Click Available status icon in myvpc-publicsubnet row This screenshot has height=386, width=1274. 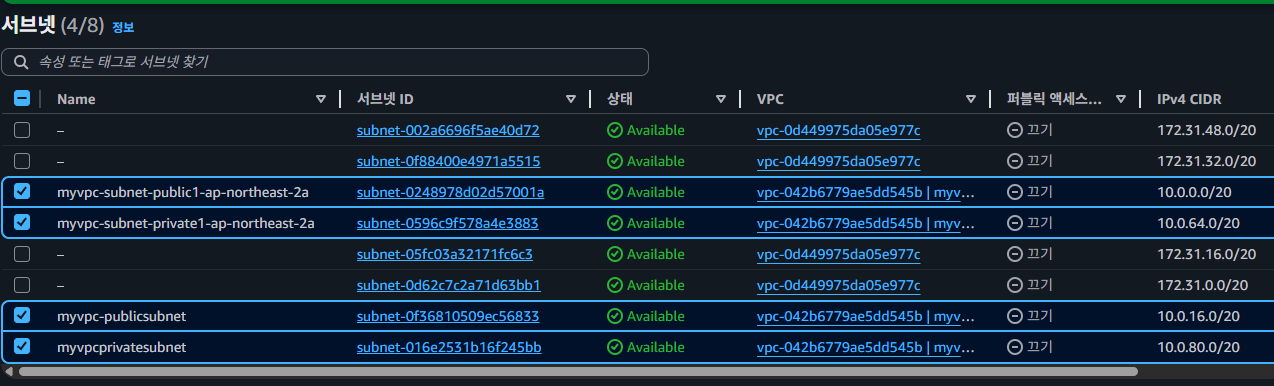615,316
